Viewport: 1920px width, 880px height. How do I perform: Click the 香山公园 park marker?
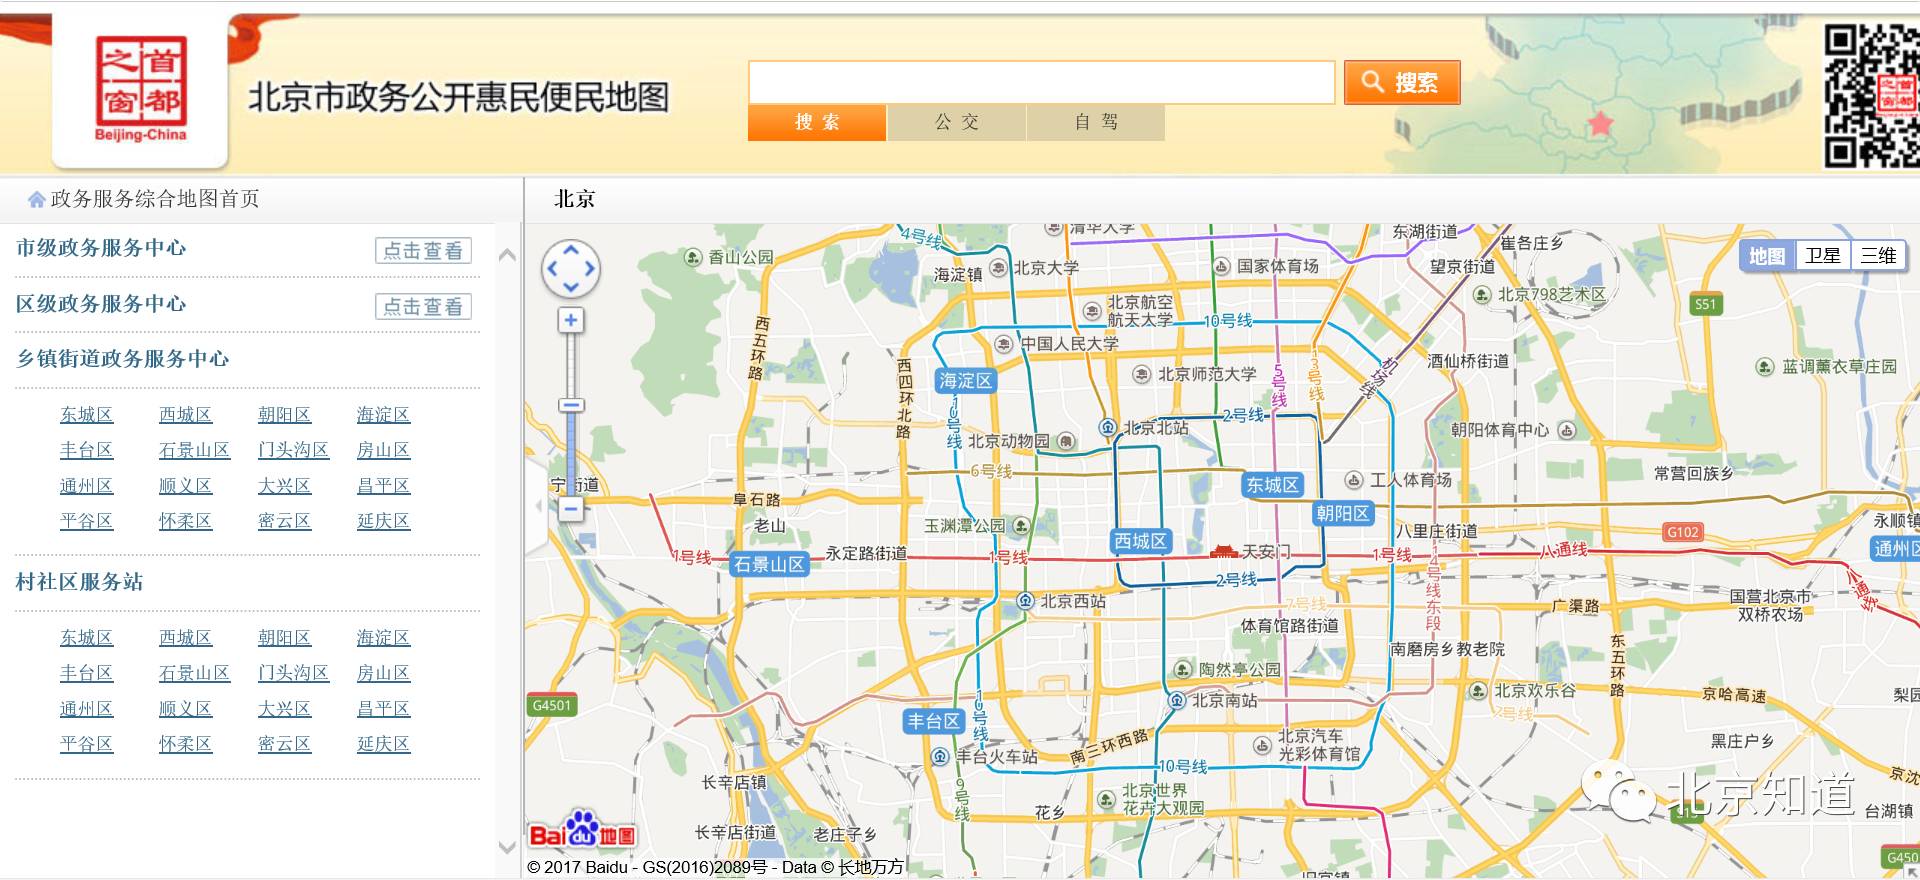pos(692,257)
